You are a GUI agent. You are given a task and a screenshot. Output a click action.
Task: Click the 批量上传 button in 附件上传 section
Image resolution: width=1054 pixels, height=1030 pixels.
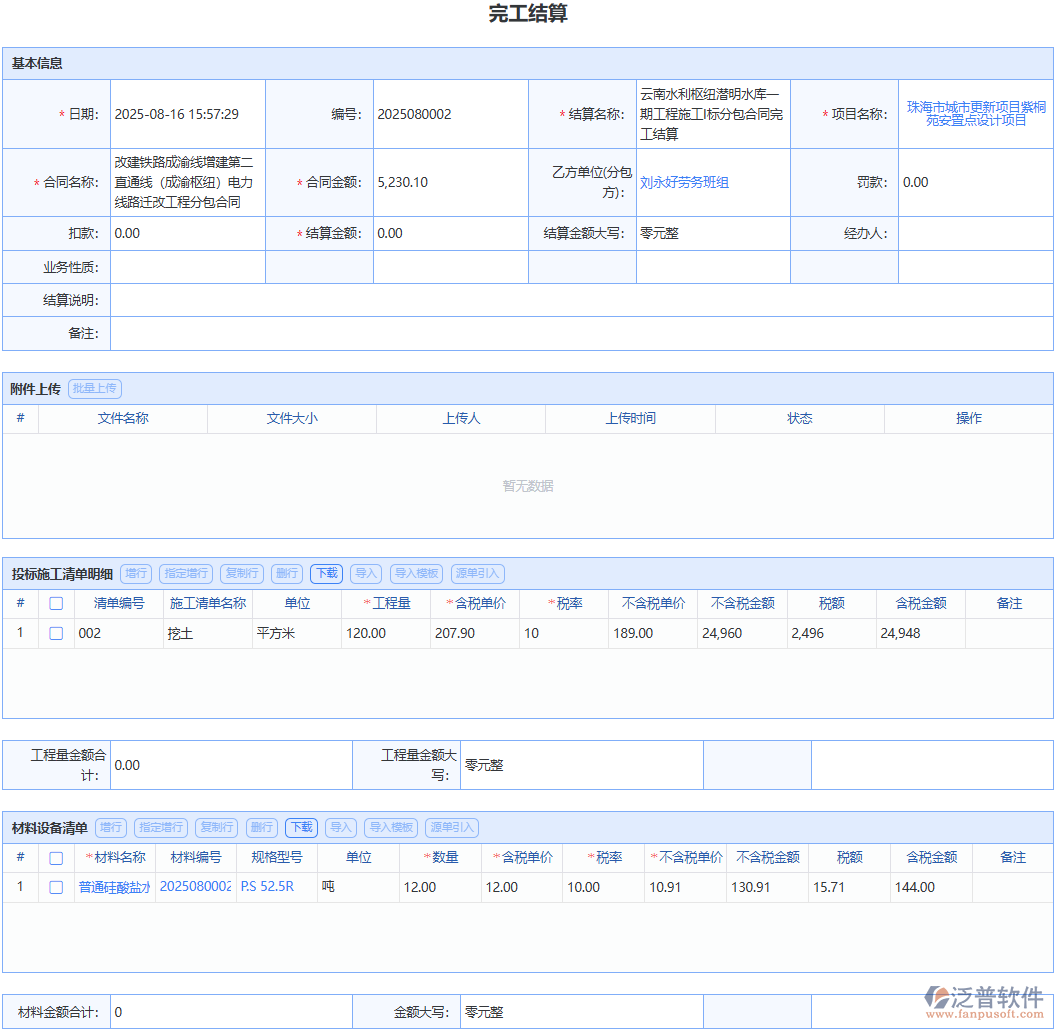(94, 388)
